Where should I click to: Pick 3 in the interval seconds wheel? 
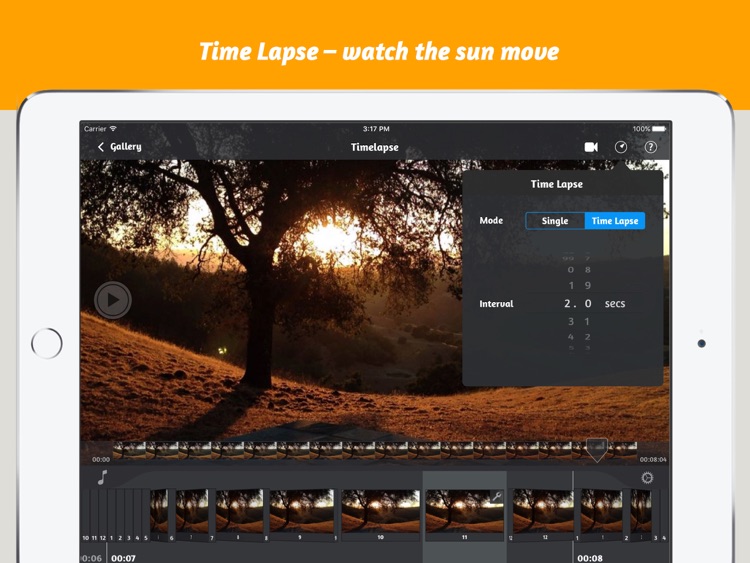571,321
